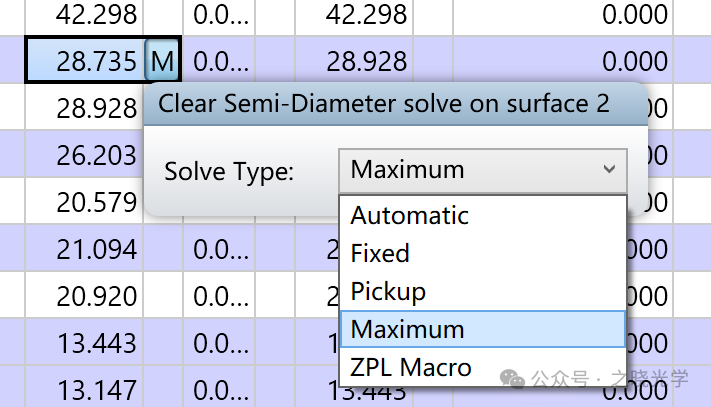This screenshot has width=711, height=407.
Task: Click the 13.443 cell in the left column
Action: (84, 343)
